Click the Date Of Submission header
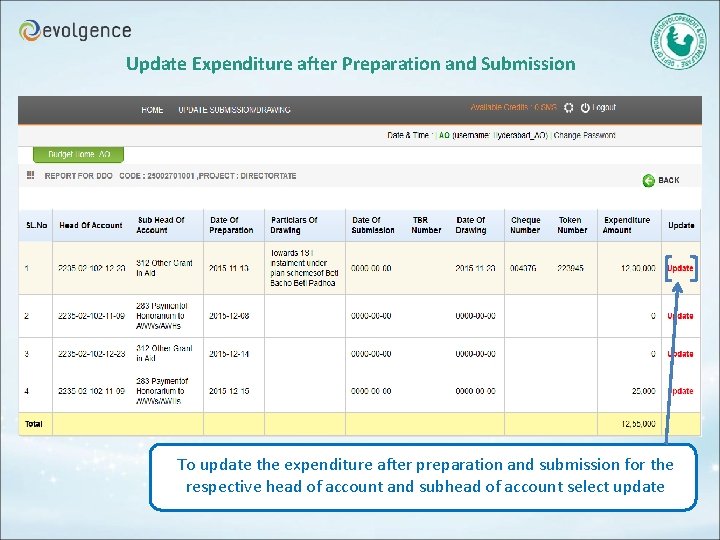Screen dimensions: 720x540 pos(373,225)
